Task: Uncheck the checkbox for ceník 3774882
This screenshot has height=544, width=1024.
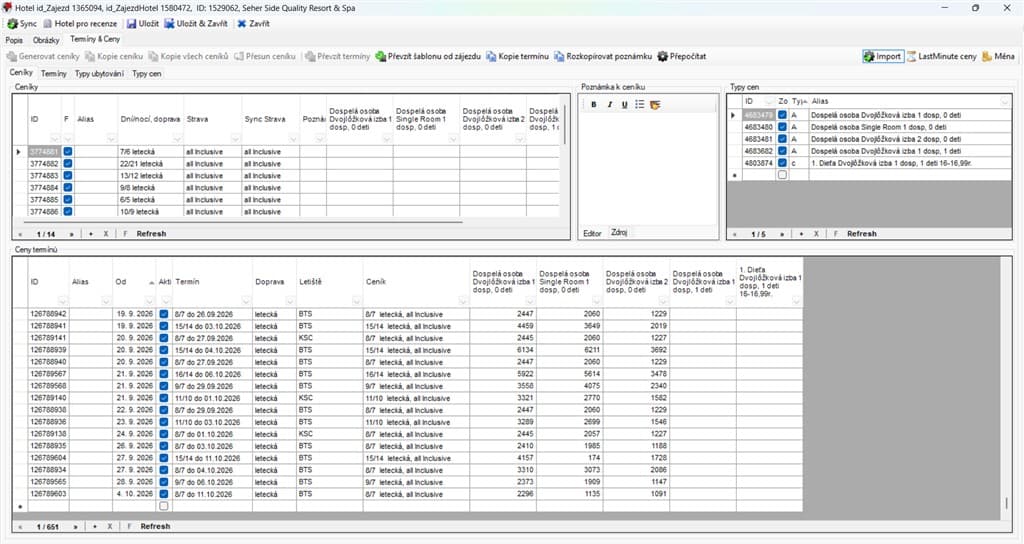Action: [68, 163]
